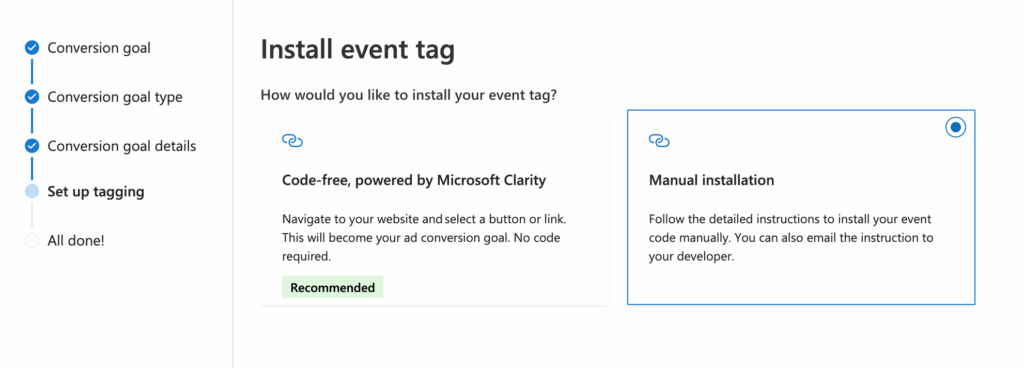Select the Manual installation card
This screenshot has height=368, width=1024.
[x=801, y=207]
